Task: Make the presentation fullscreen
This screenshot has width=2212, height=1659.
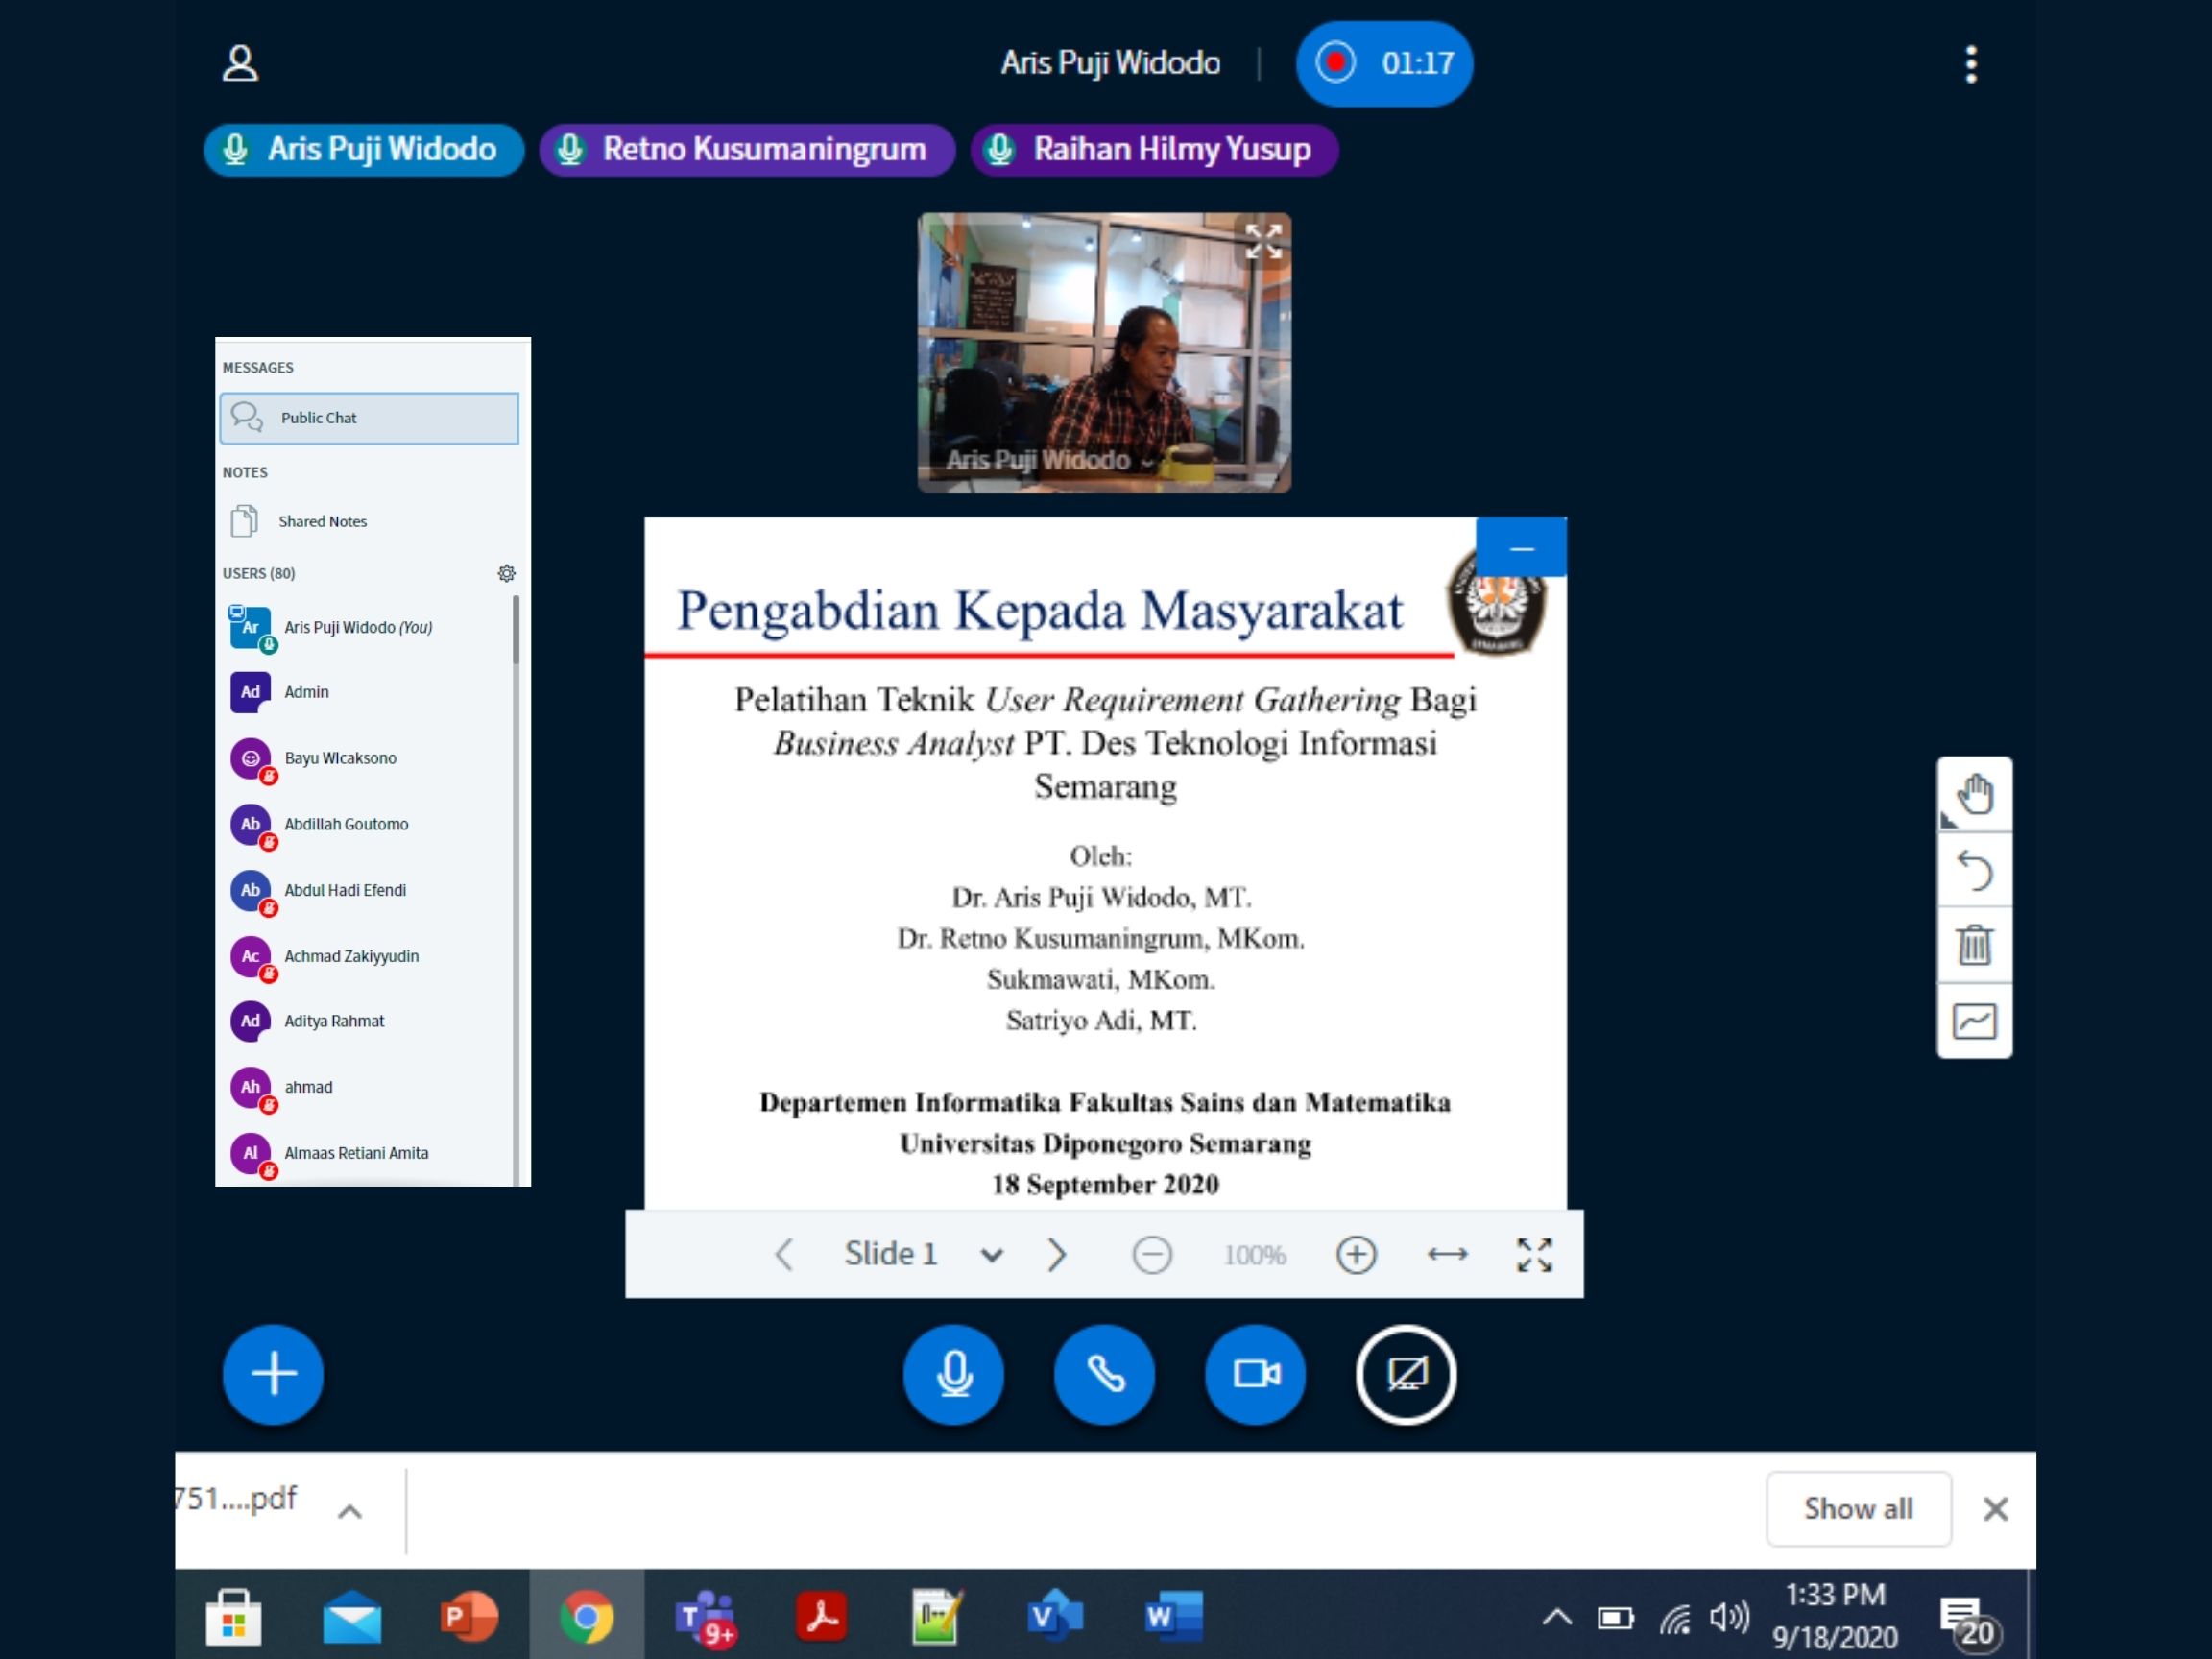Action: tap(1534, 1254)
